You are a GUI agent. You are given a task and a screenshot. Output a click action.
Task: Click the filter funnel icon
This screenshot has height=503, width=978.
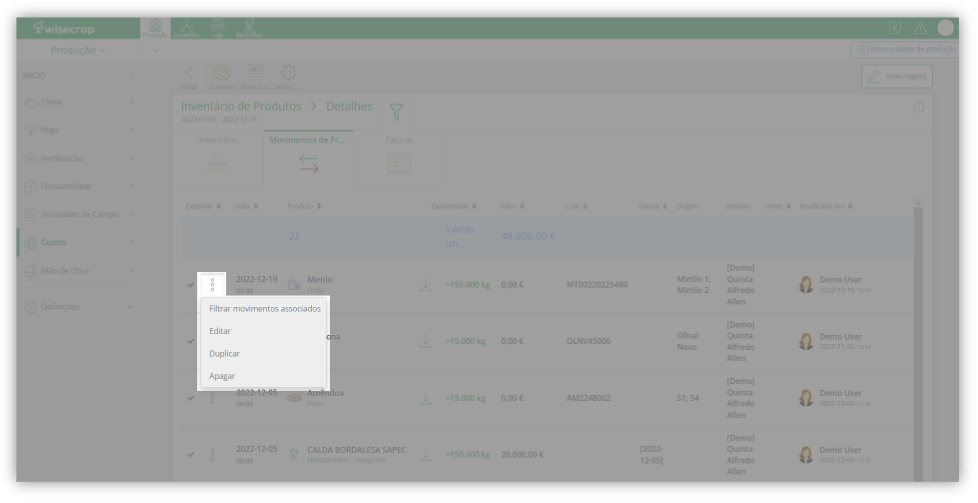(x=396, y=112)
